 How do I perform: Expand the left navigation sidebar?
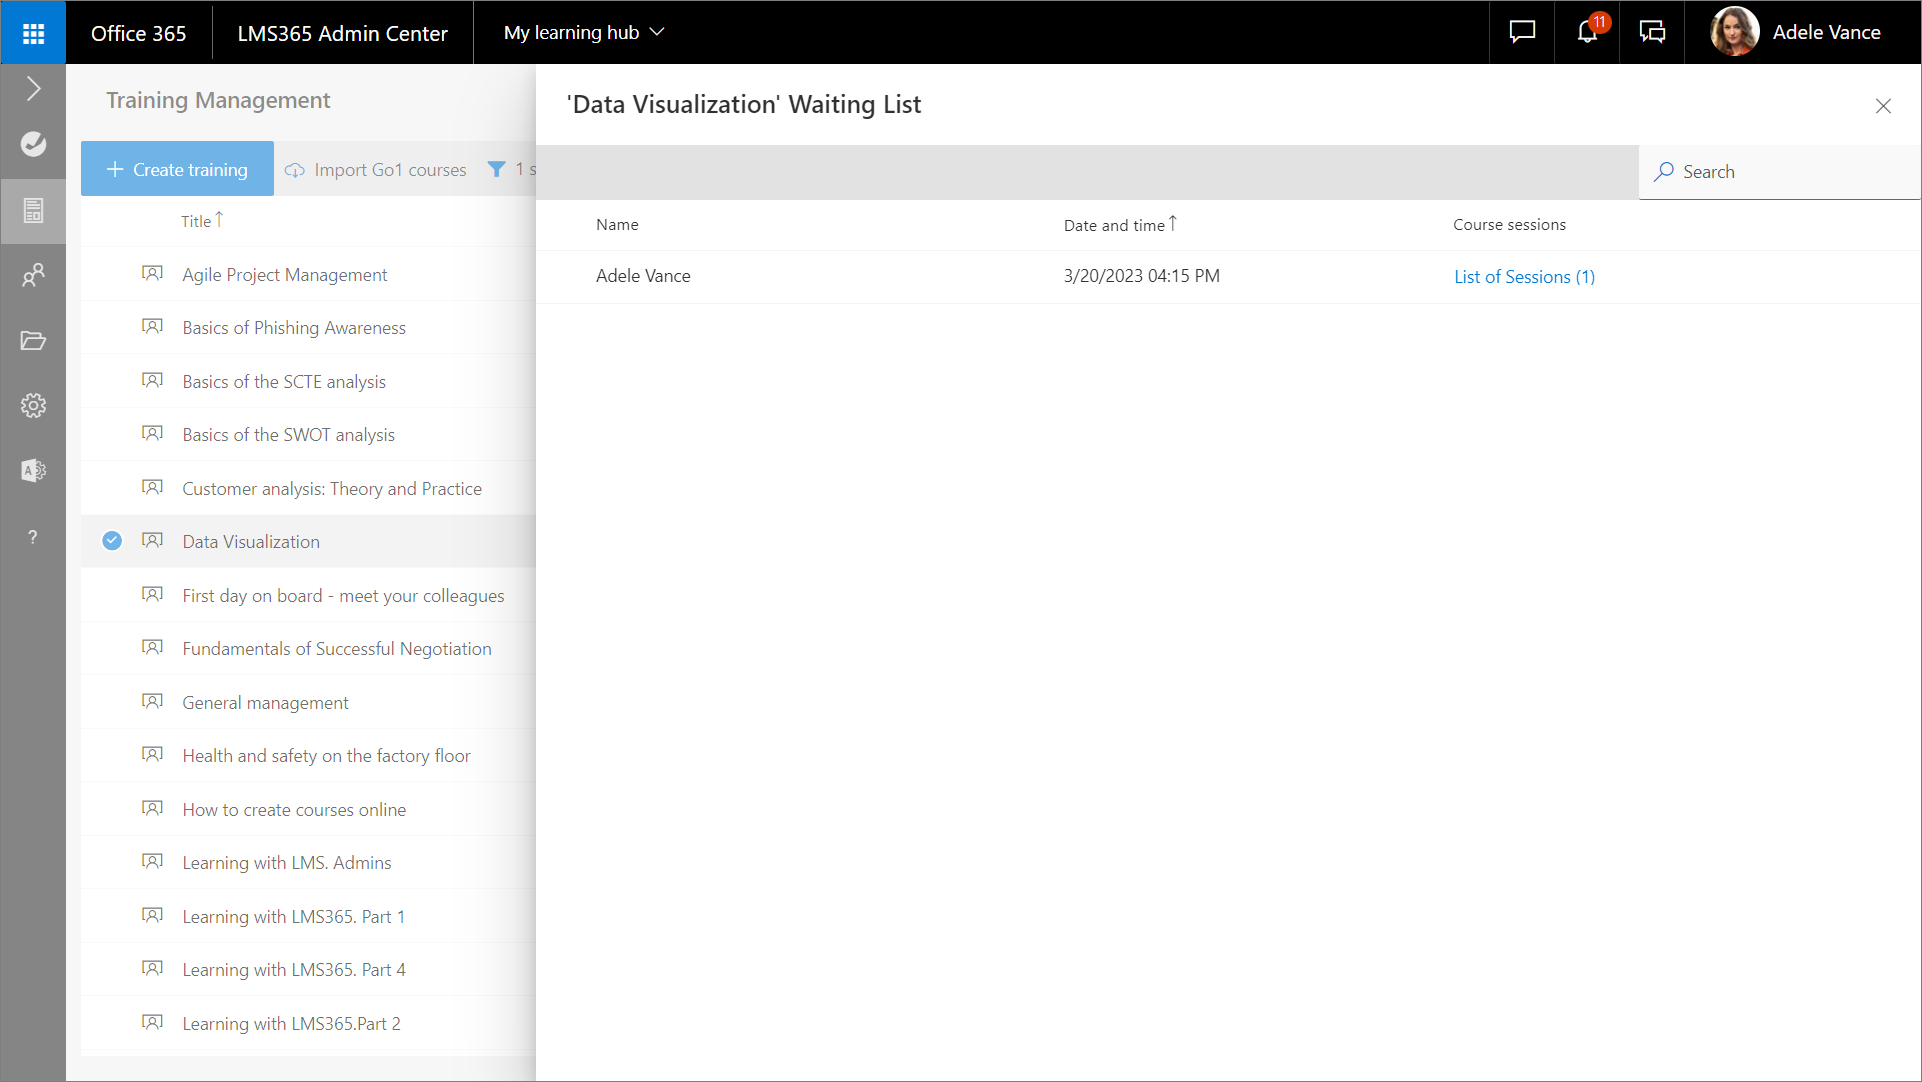pos(33,89)
